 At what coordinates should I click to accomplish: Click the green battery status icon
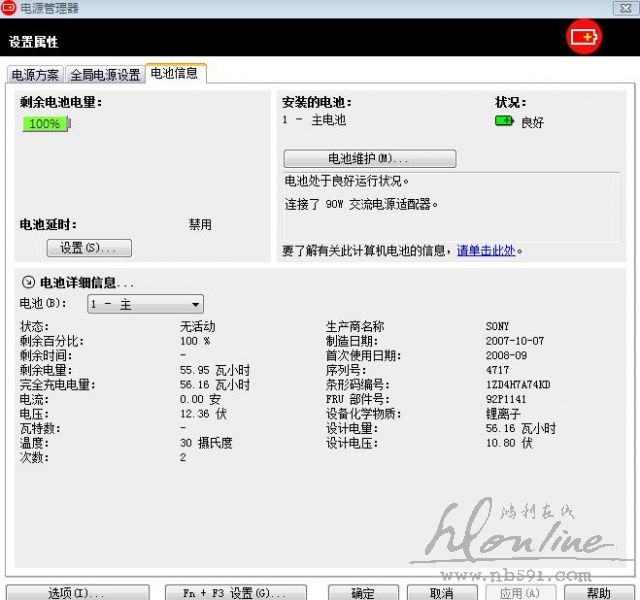click(505, 121)
